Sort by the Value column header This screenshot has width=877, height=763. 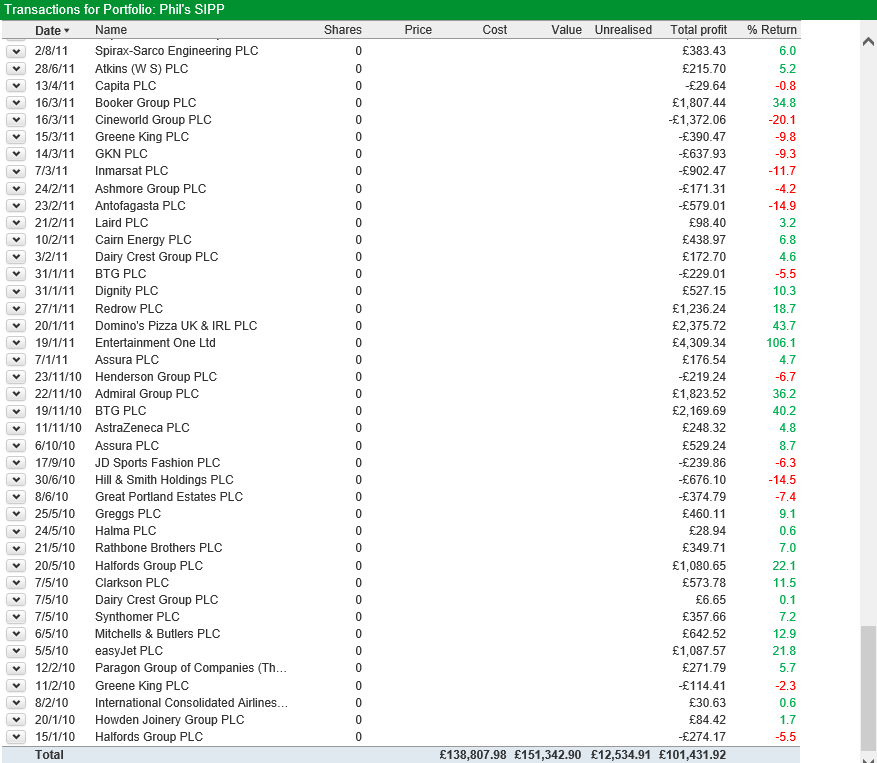[566, 30]
